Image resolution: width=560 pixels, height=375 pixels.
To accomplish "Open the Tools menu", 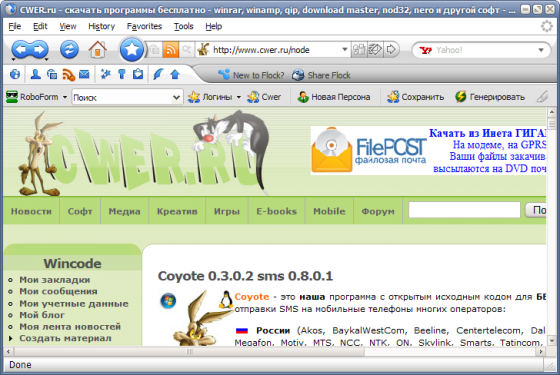I will tap(184, 26).
